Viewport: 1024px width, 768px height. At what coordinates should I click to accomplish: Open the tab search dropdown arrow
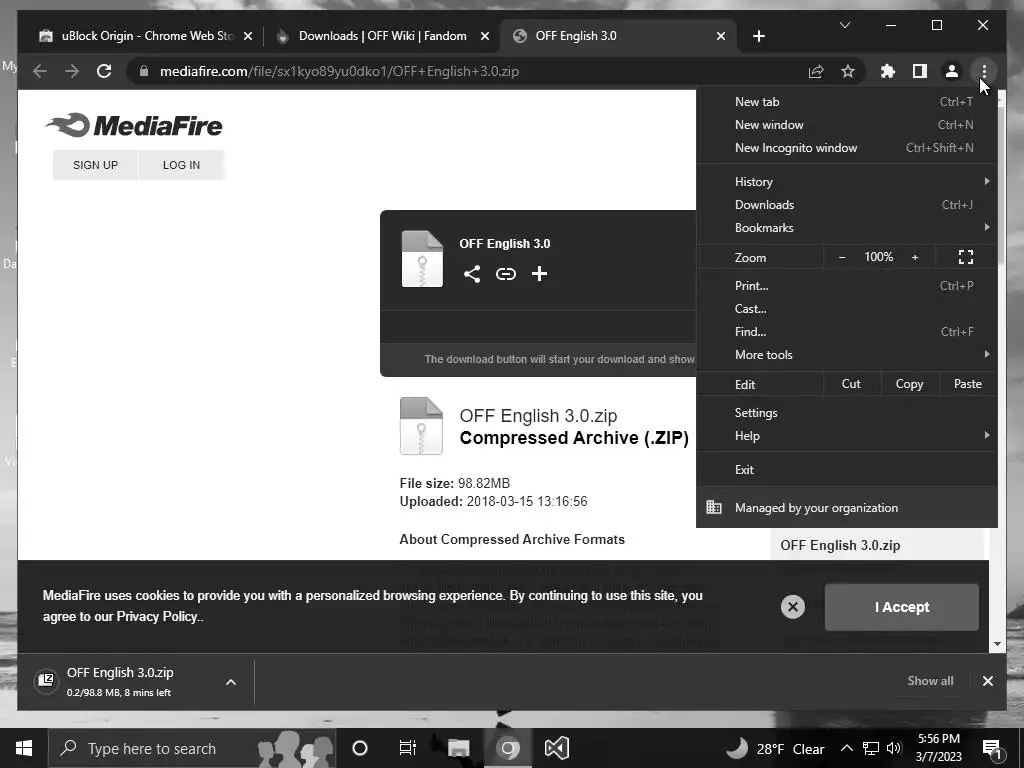844,25
